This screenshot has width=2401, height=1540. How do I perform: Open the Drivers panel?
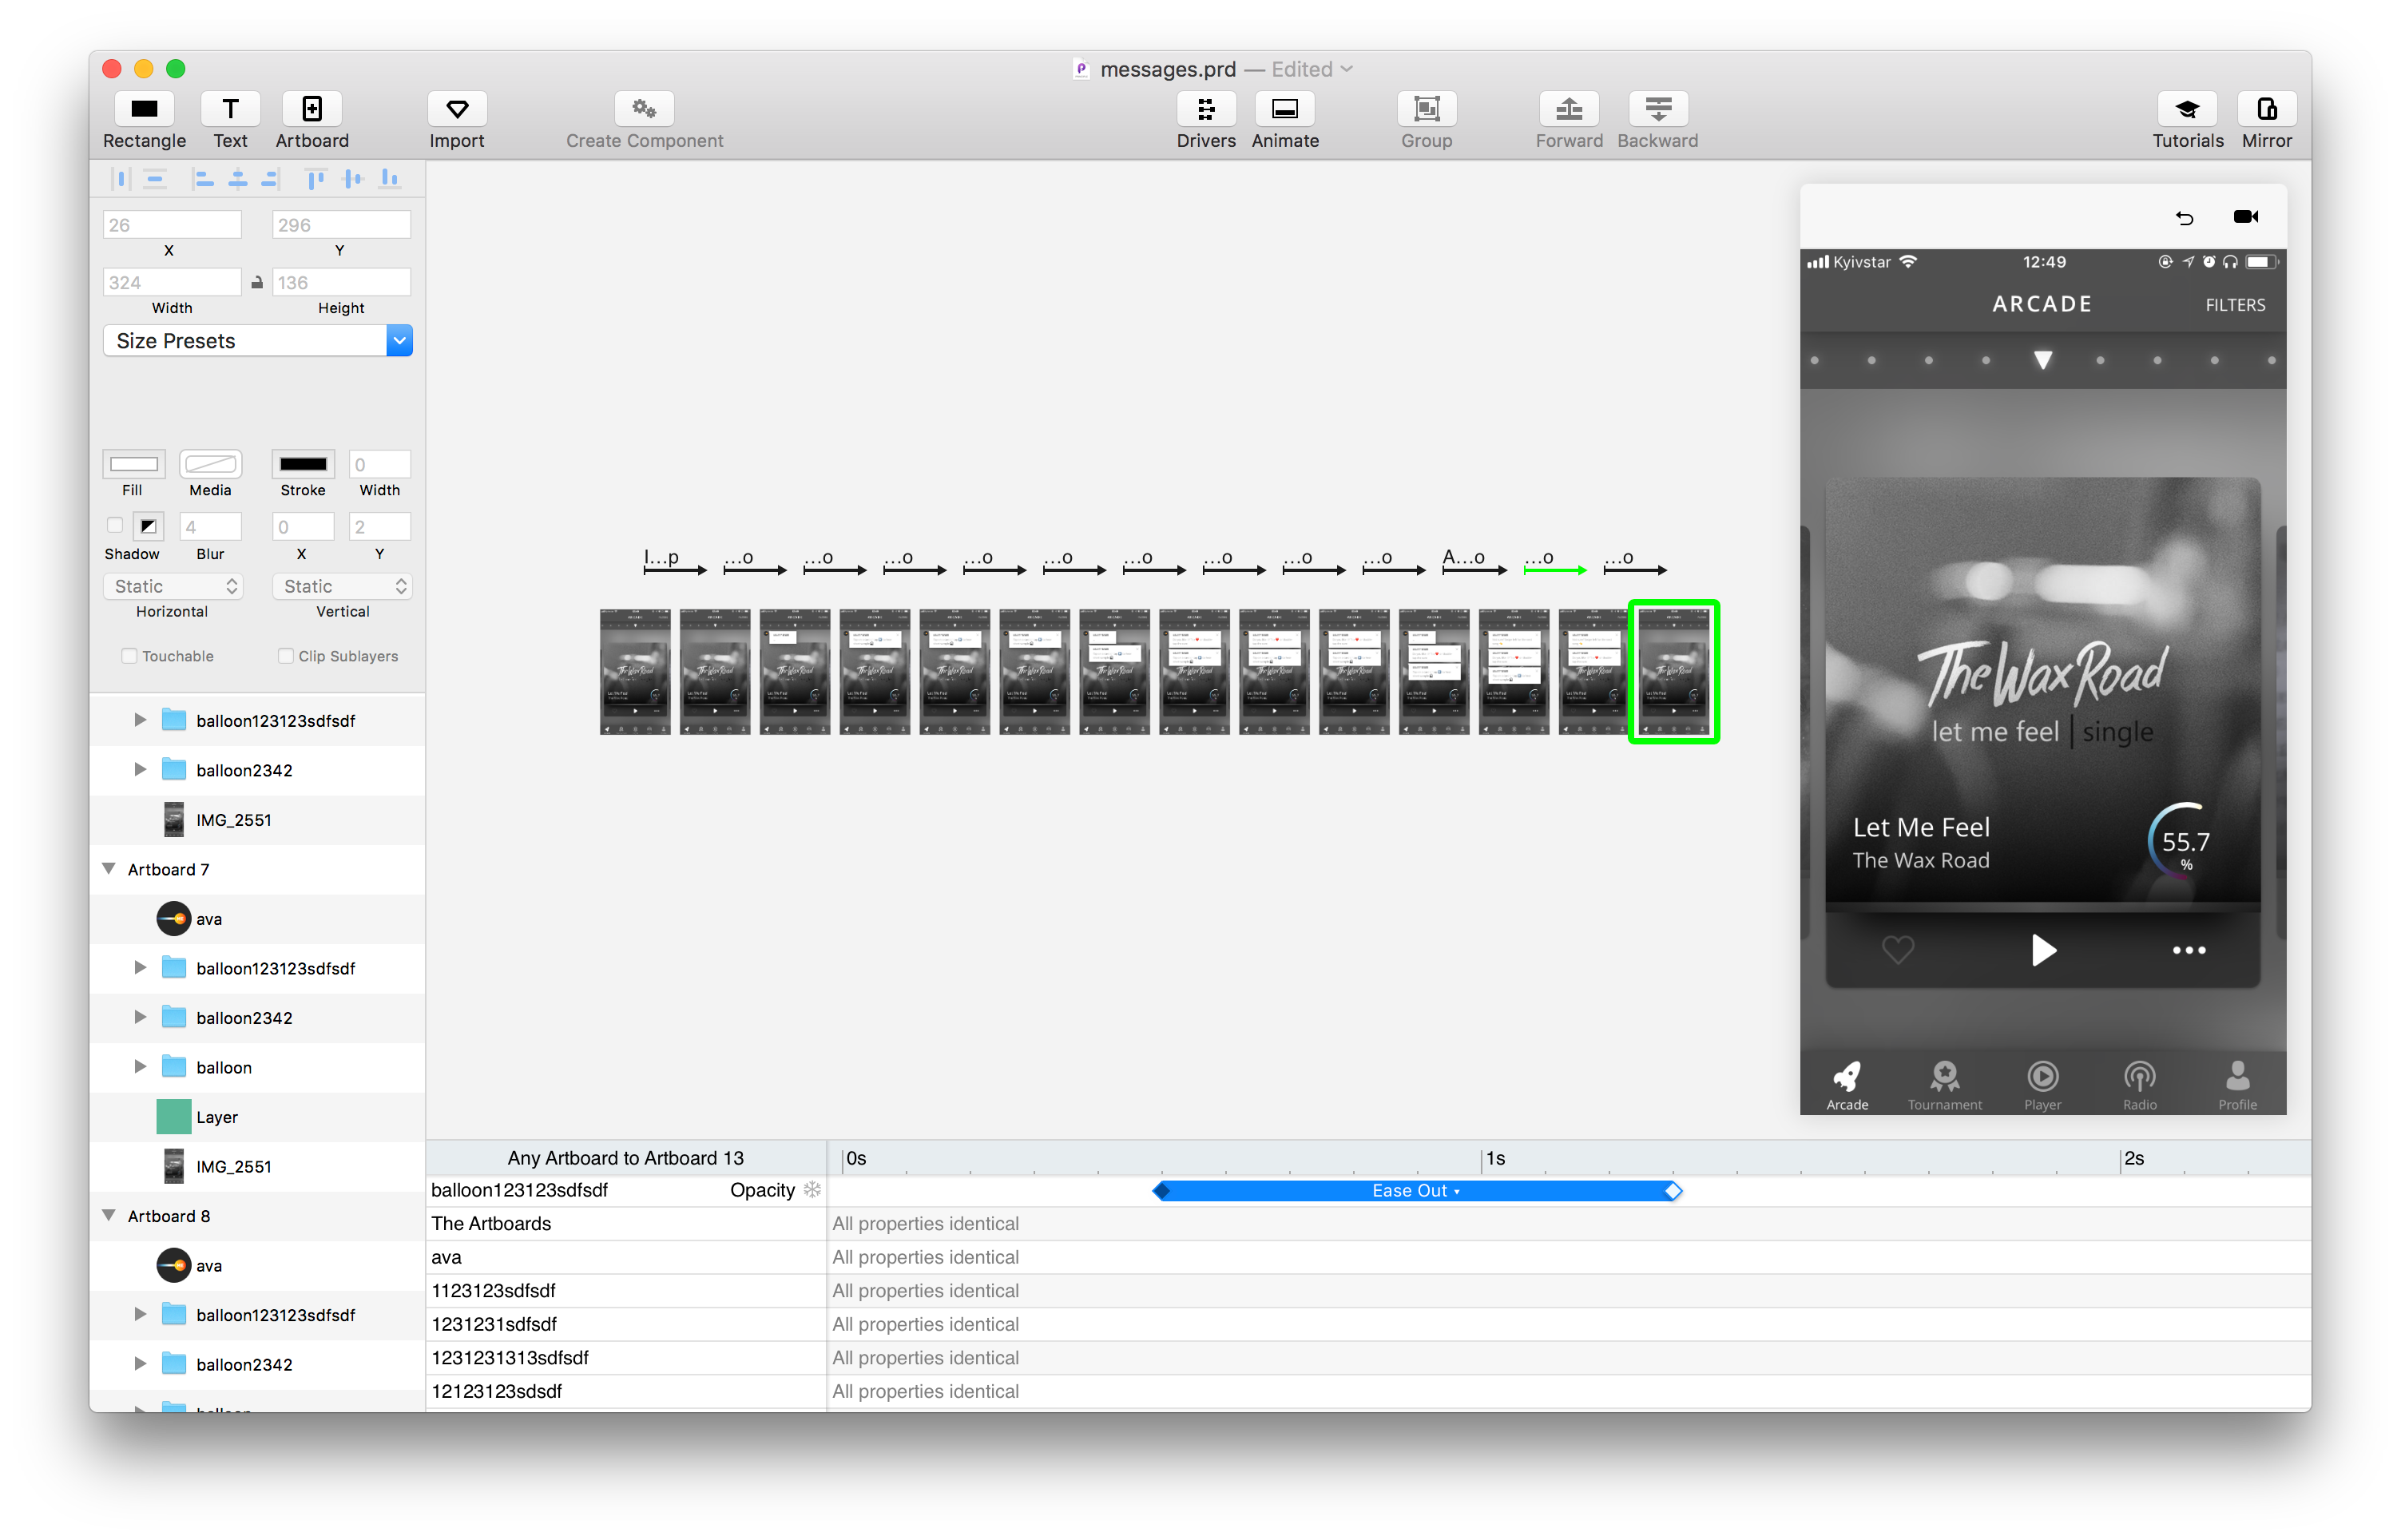1206,108
